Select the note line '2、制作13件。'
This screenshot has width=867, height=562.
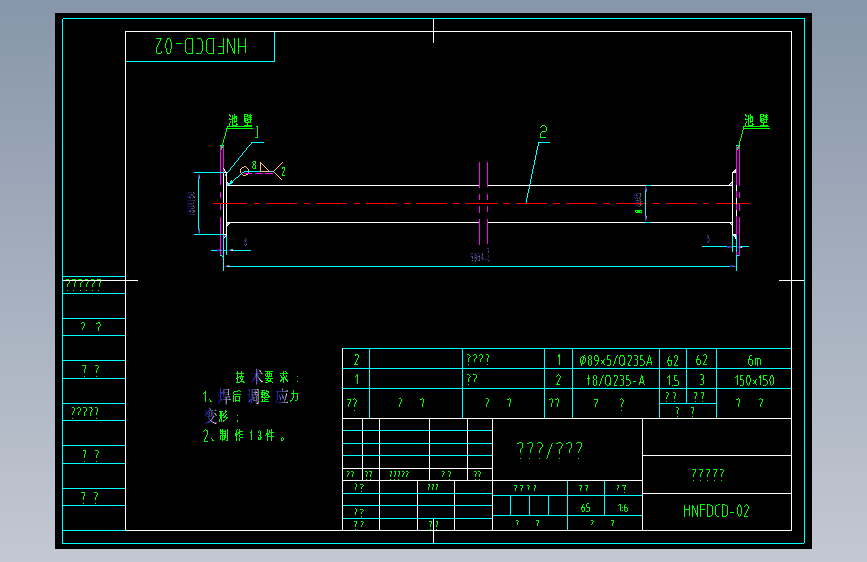(244, 435)
